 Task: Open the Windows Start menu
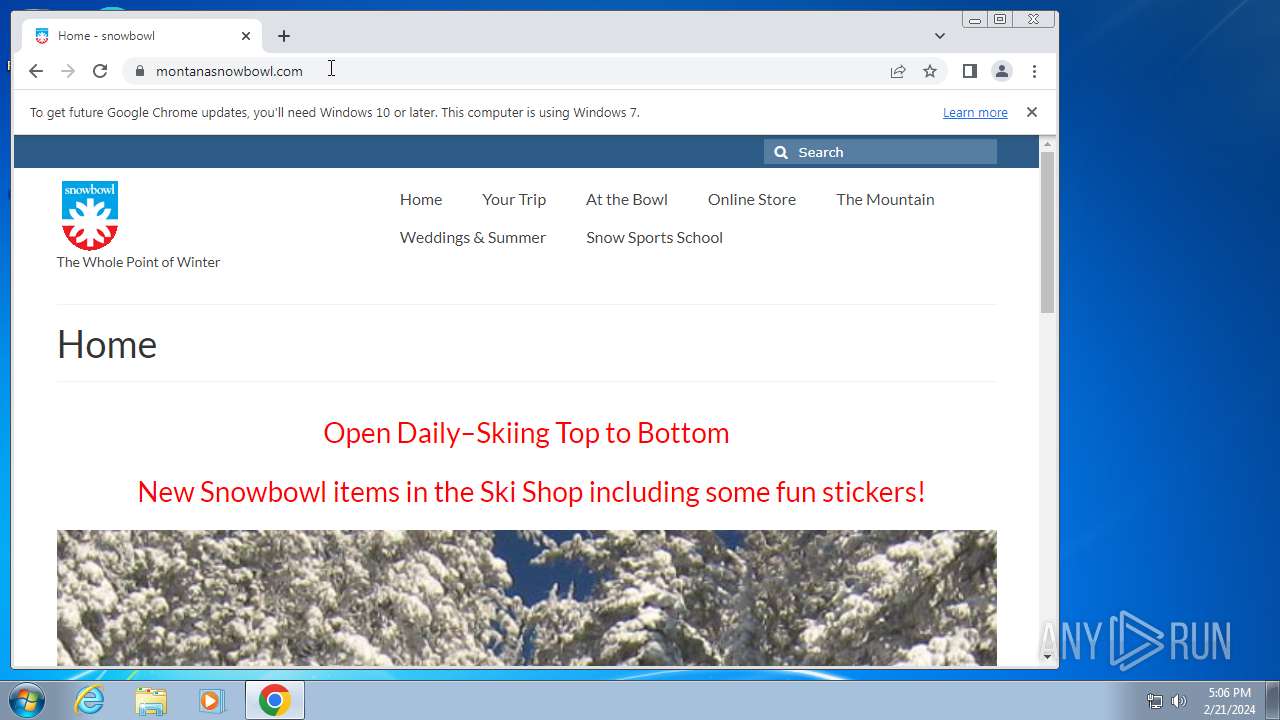[27, 700]
